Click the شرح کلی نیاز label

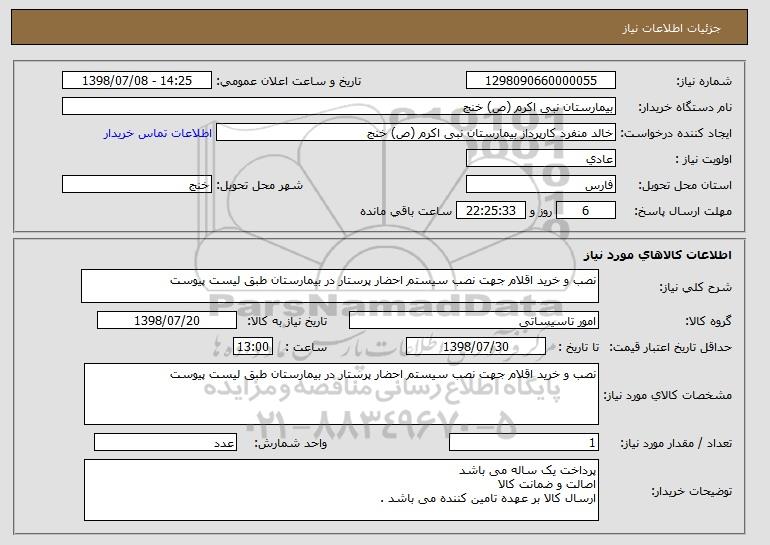pos(695,287)
